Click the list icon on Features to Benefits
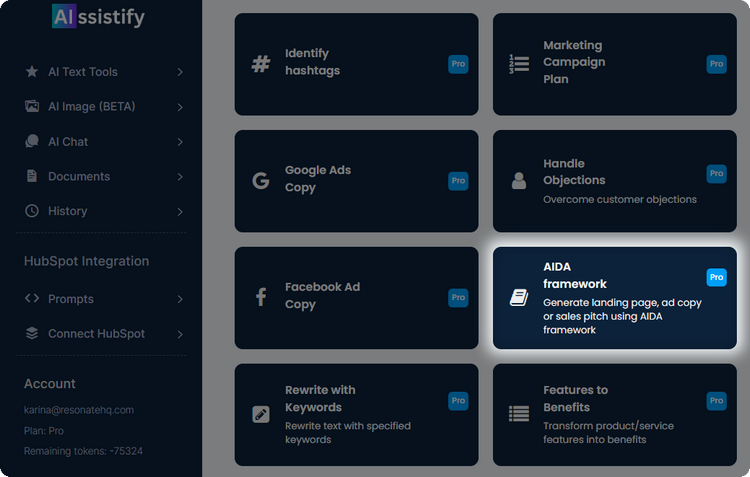750x477 pixels. 519,414
